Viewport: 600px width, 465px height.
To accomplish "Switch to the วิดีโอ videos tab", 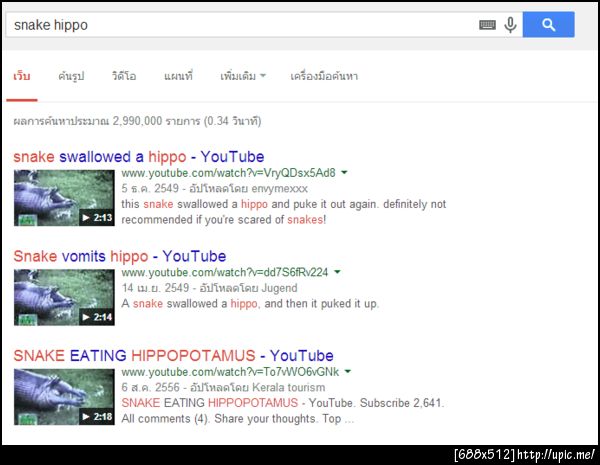I will pos(124,76).
